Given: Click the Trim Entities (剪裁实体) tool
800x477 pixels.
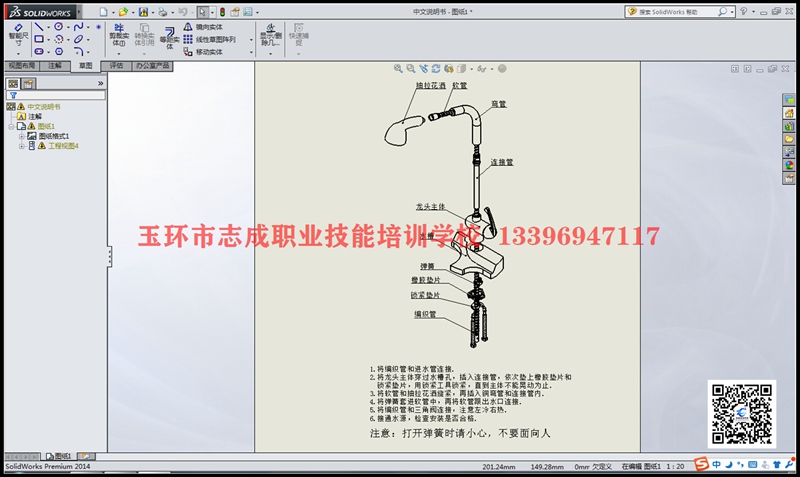Looking at the screenshot, I should 119,35.
